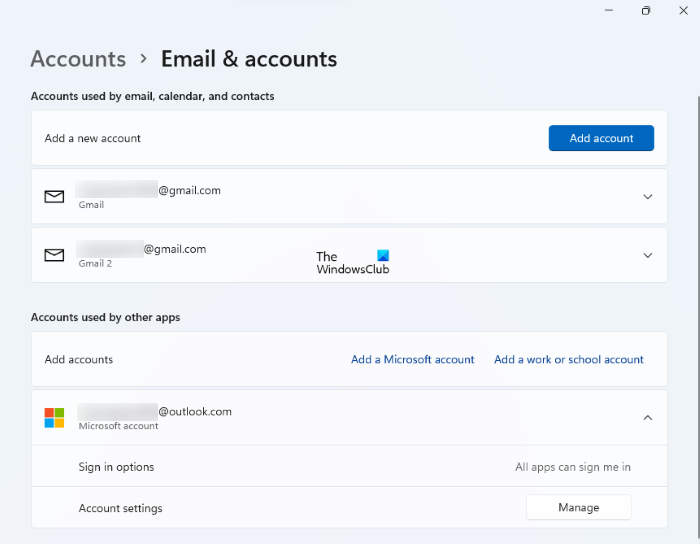Click Add a work or school account
The image size is (700, 544).
(569, 360)
